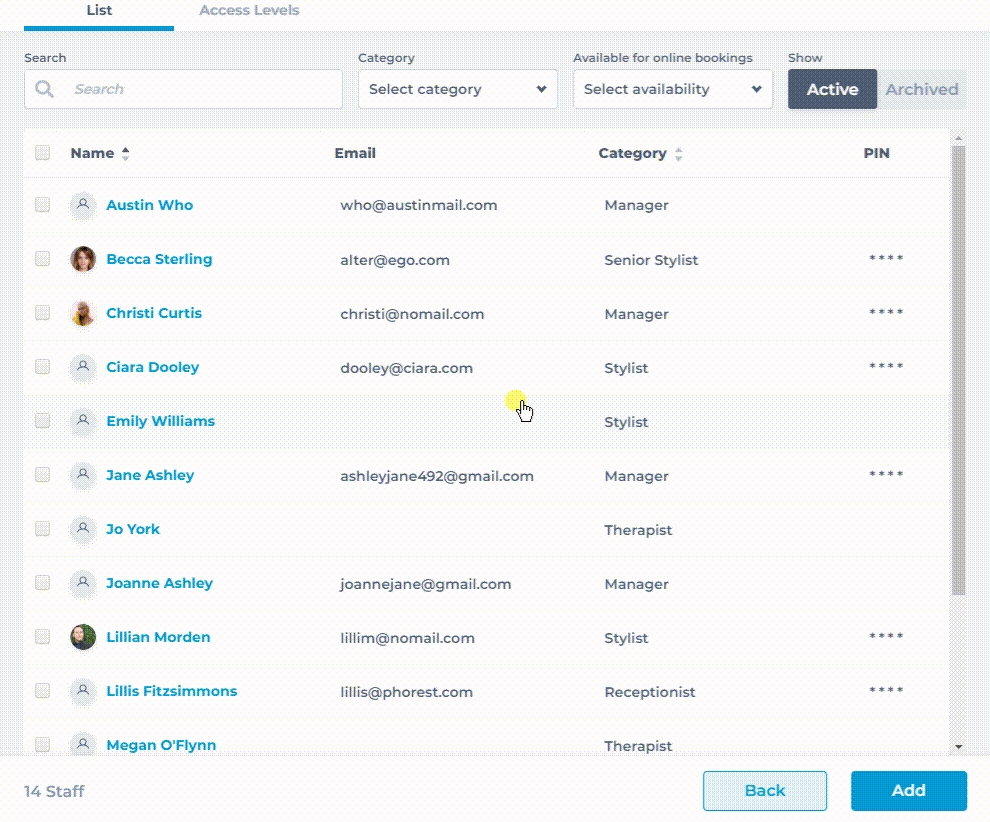Select the checkbox next to Austin Who
Viewport: 990px width, 822px height.
tap(41, 205)
